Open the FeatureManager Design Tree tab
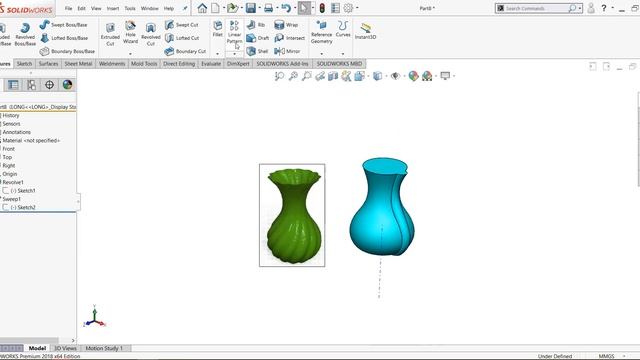The width and height of the screenshot is (640, 360). pyautogui.click(x=13, y=84)
